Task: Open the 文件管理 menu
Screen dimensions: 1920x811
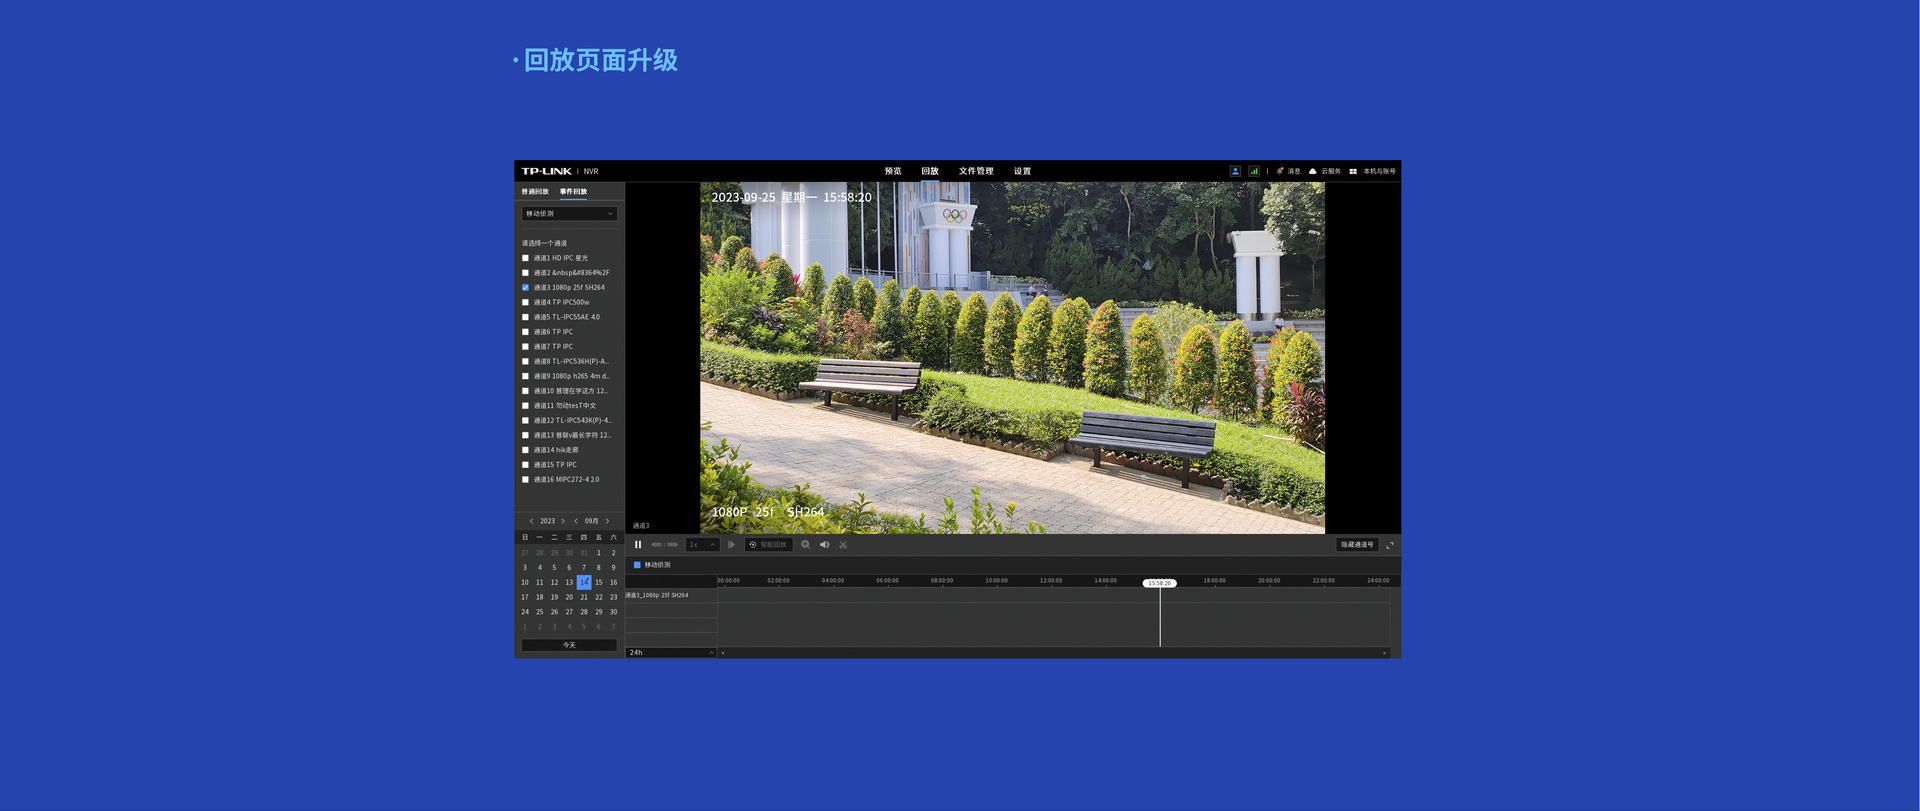Action: coord(975,171)
